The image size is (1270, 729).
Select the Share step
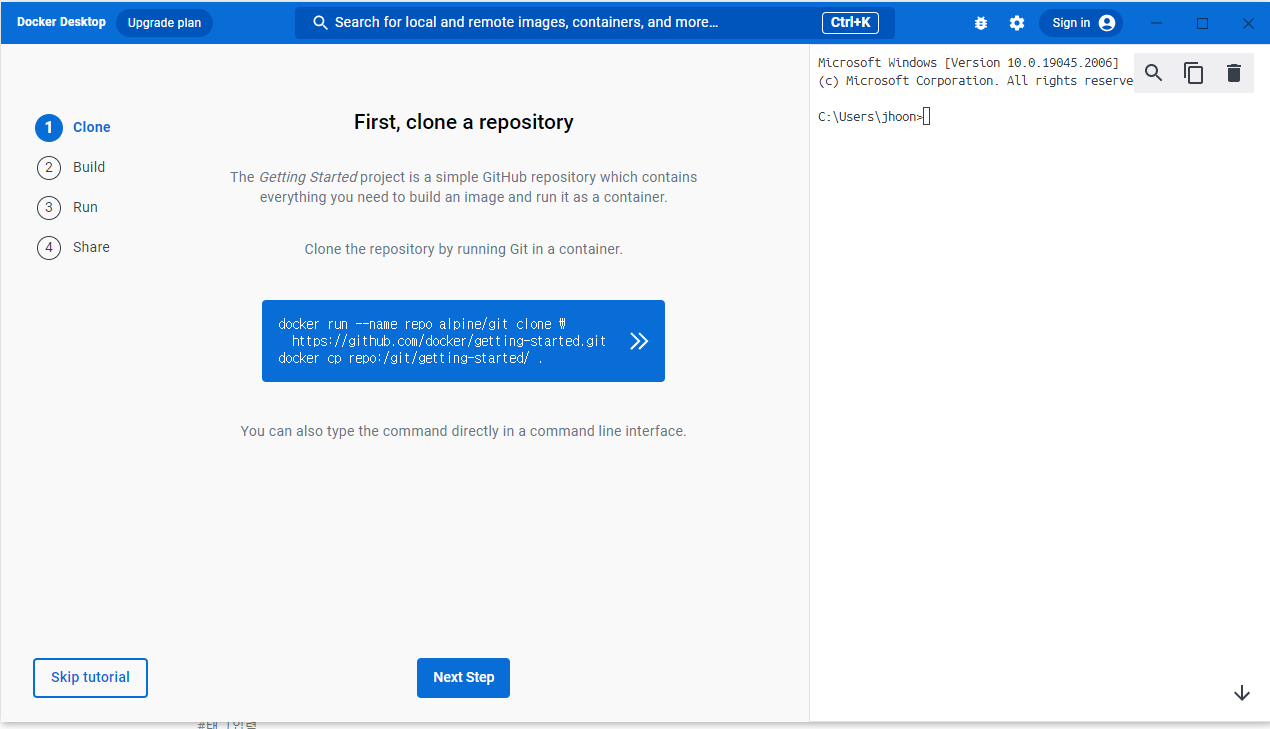point(73,247)
